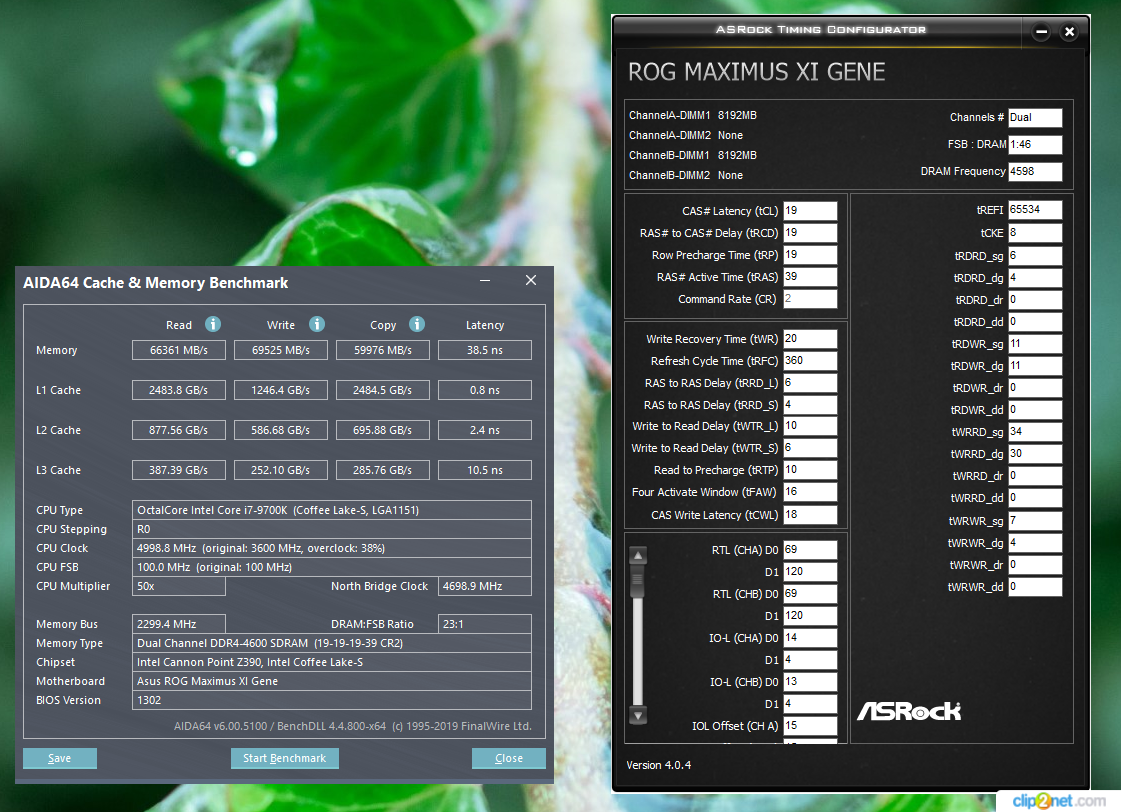The image size is (1121, 812).
Task: Select the tWRWR_sg field
Action: (x=1035, y=521)
